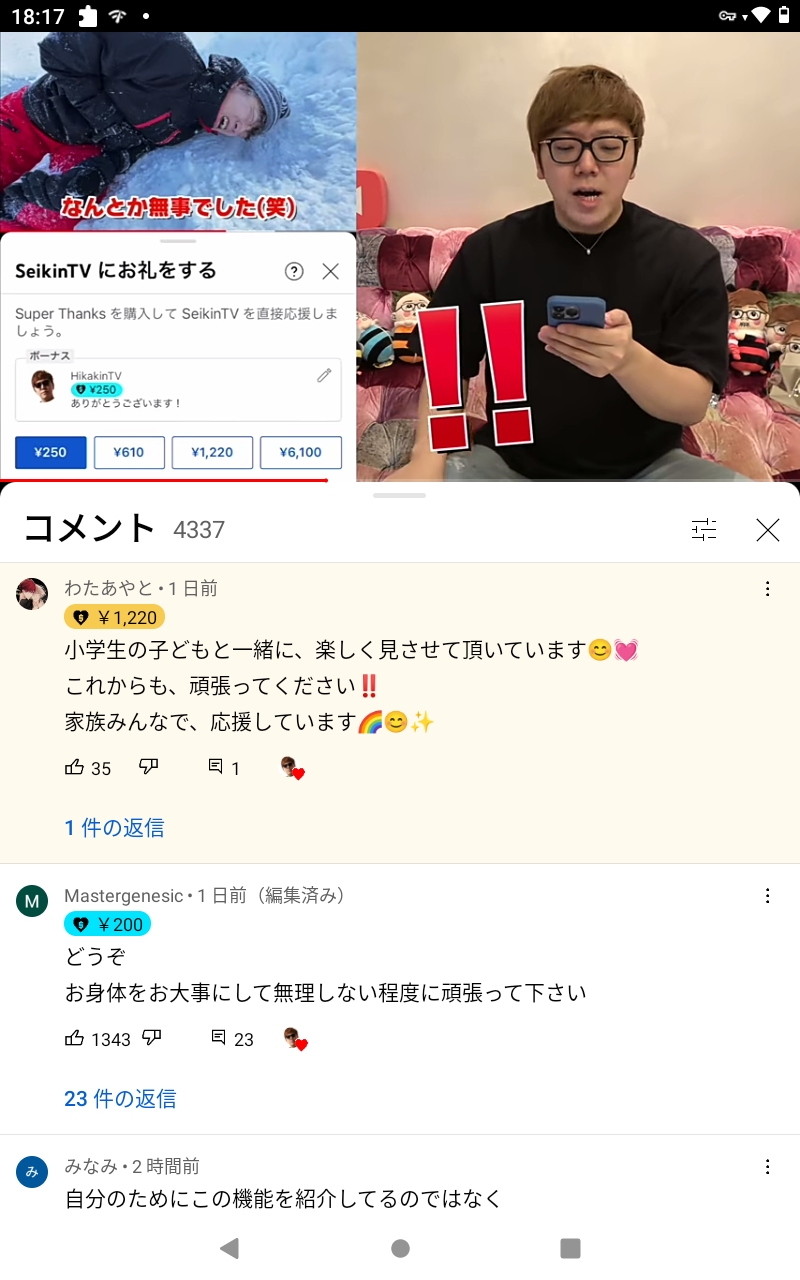This screenshot has width=800, height=1280.
Task: Expand 23 件の返信 replies
Action: (120, 1098)
